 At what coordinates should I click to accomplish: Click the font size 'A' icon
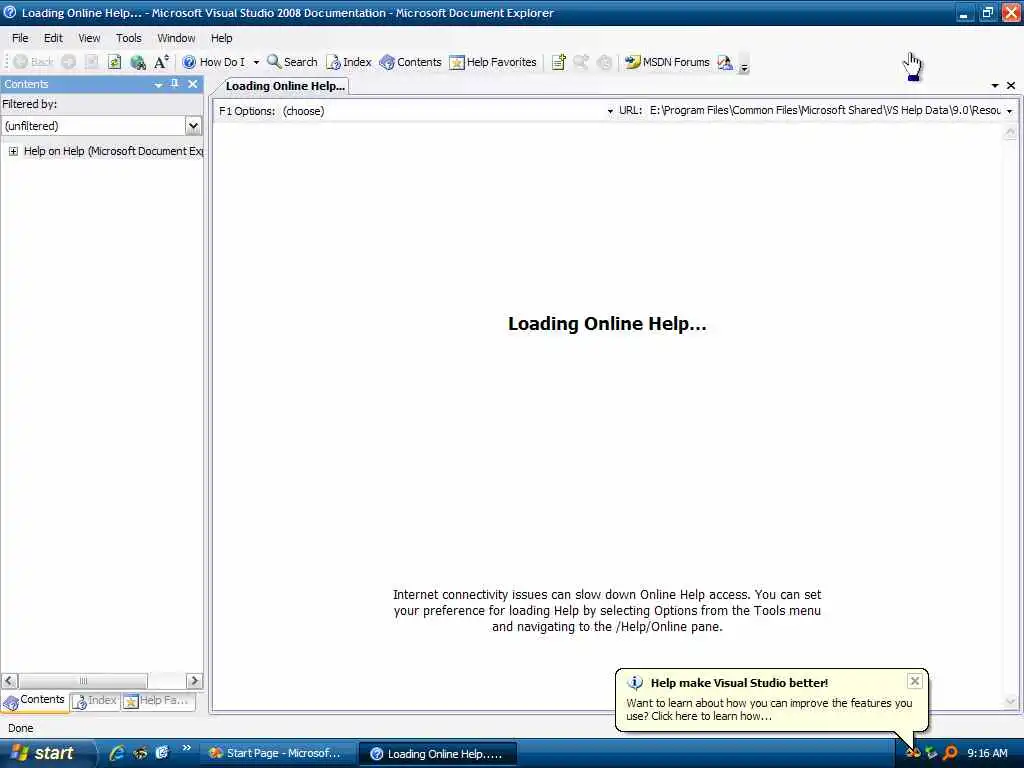click(161, 62)
